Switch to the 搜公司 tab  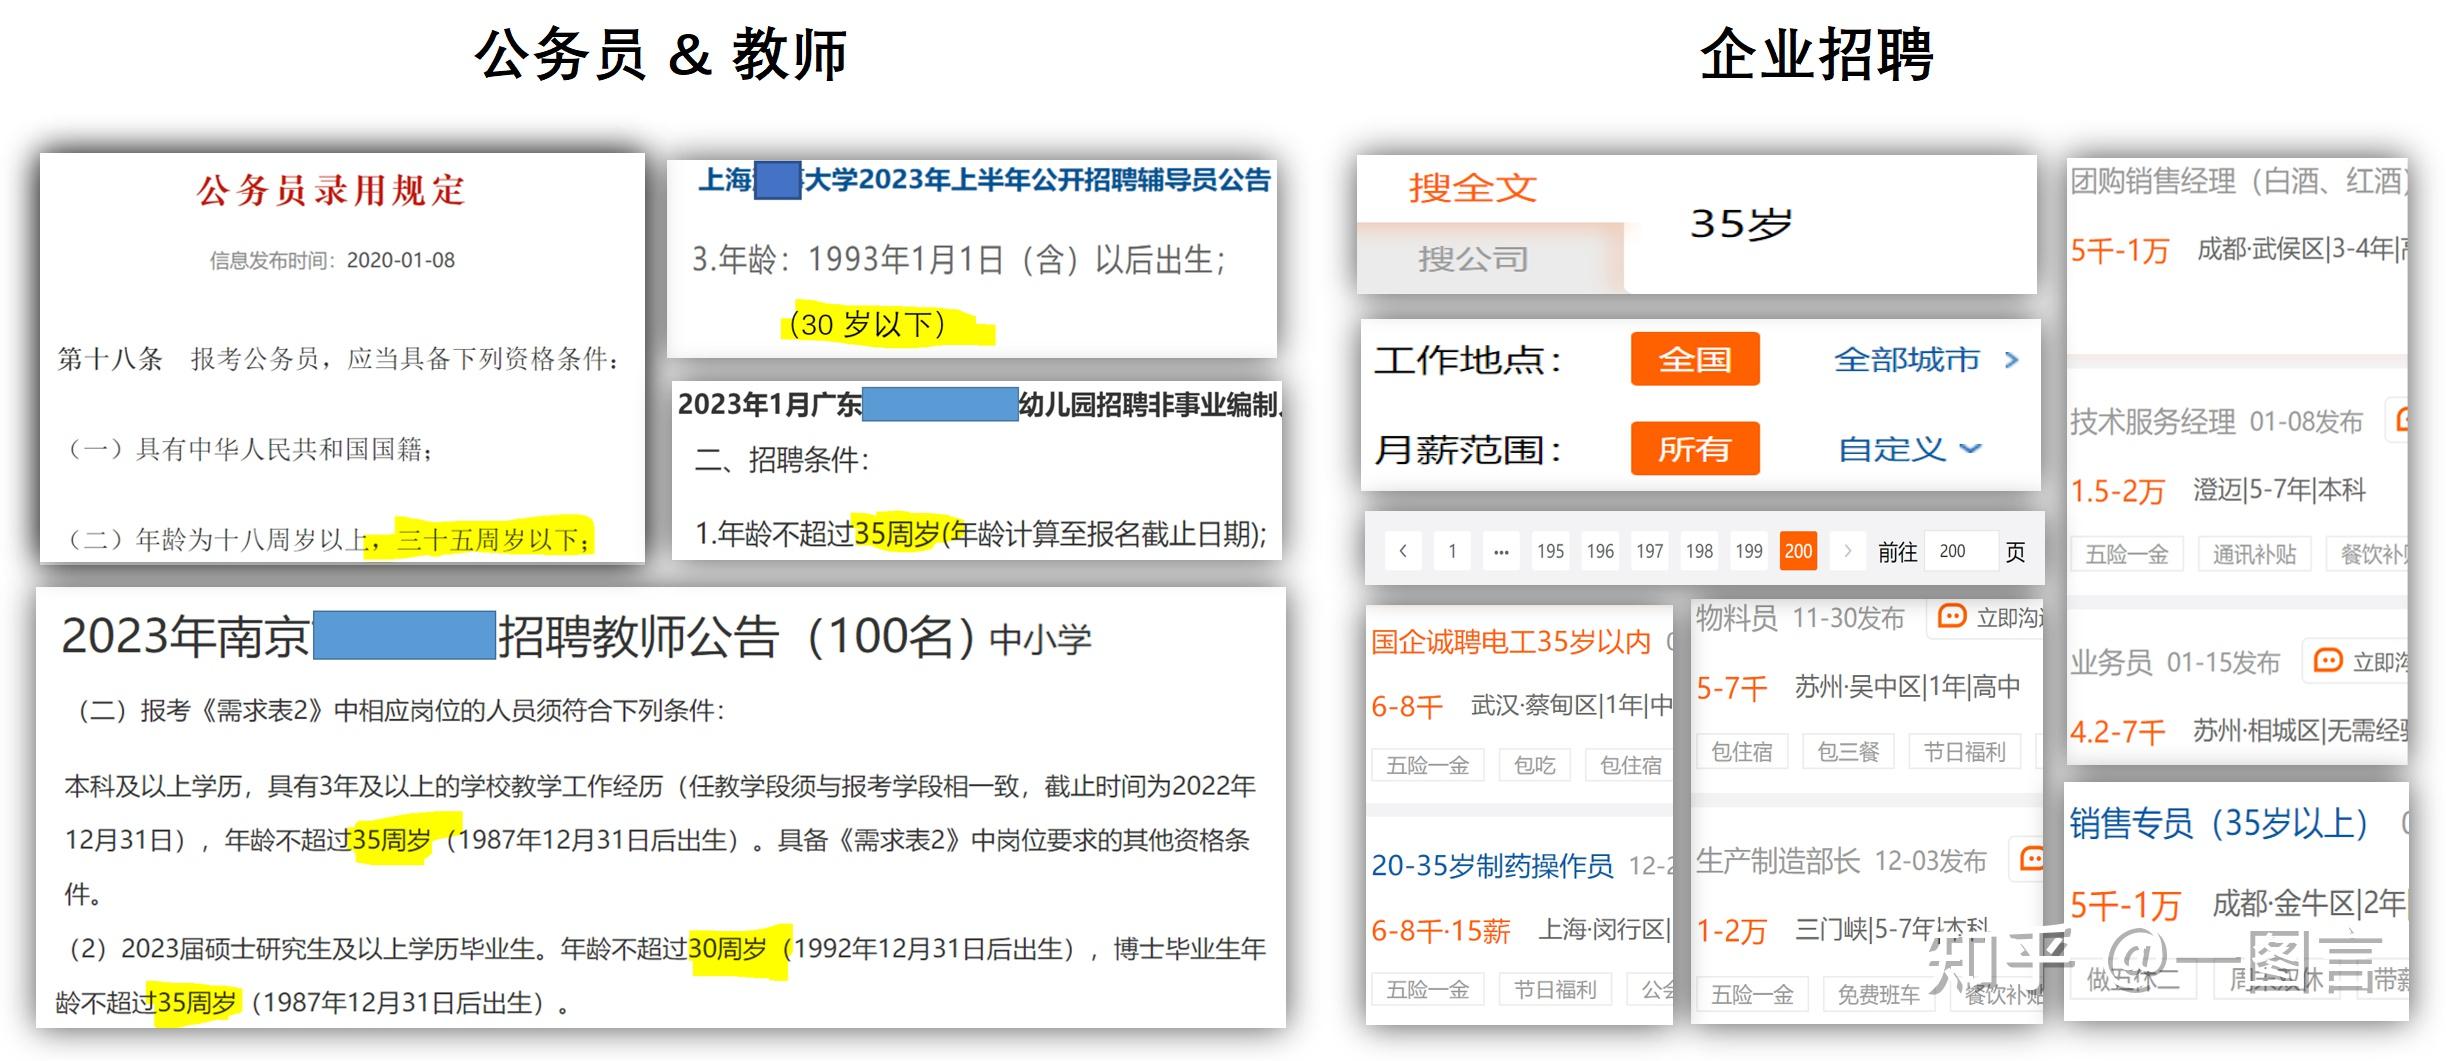1473,259
